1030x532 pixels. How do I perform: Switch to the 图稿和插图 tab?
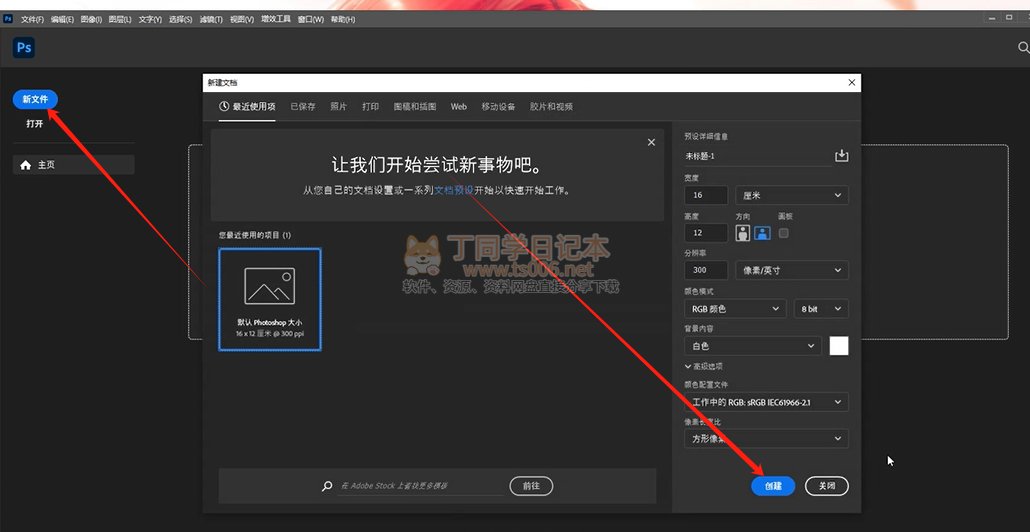[x=414, y=106]
